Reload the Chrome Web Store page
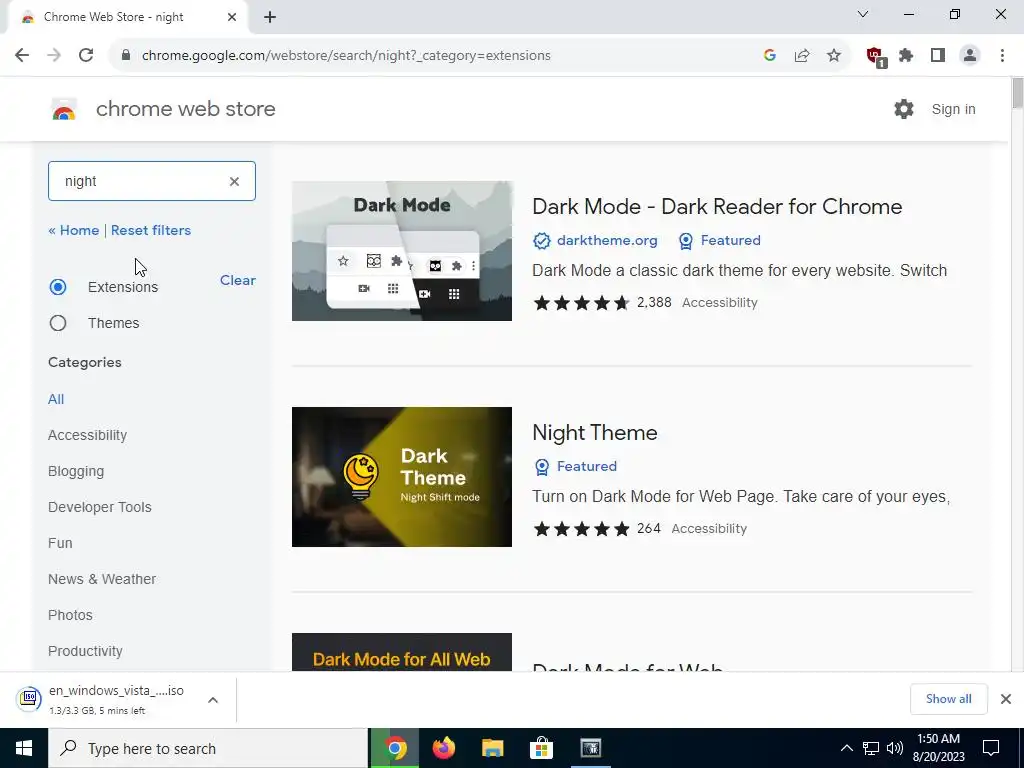This screenshot has height=768, width=1024. click(86, 56)
